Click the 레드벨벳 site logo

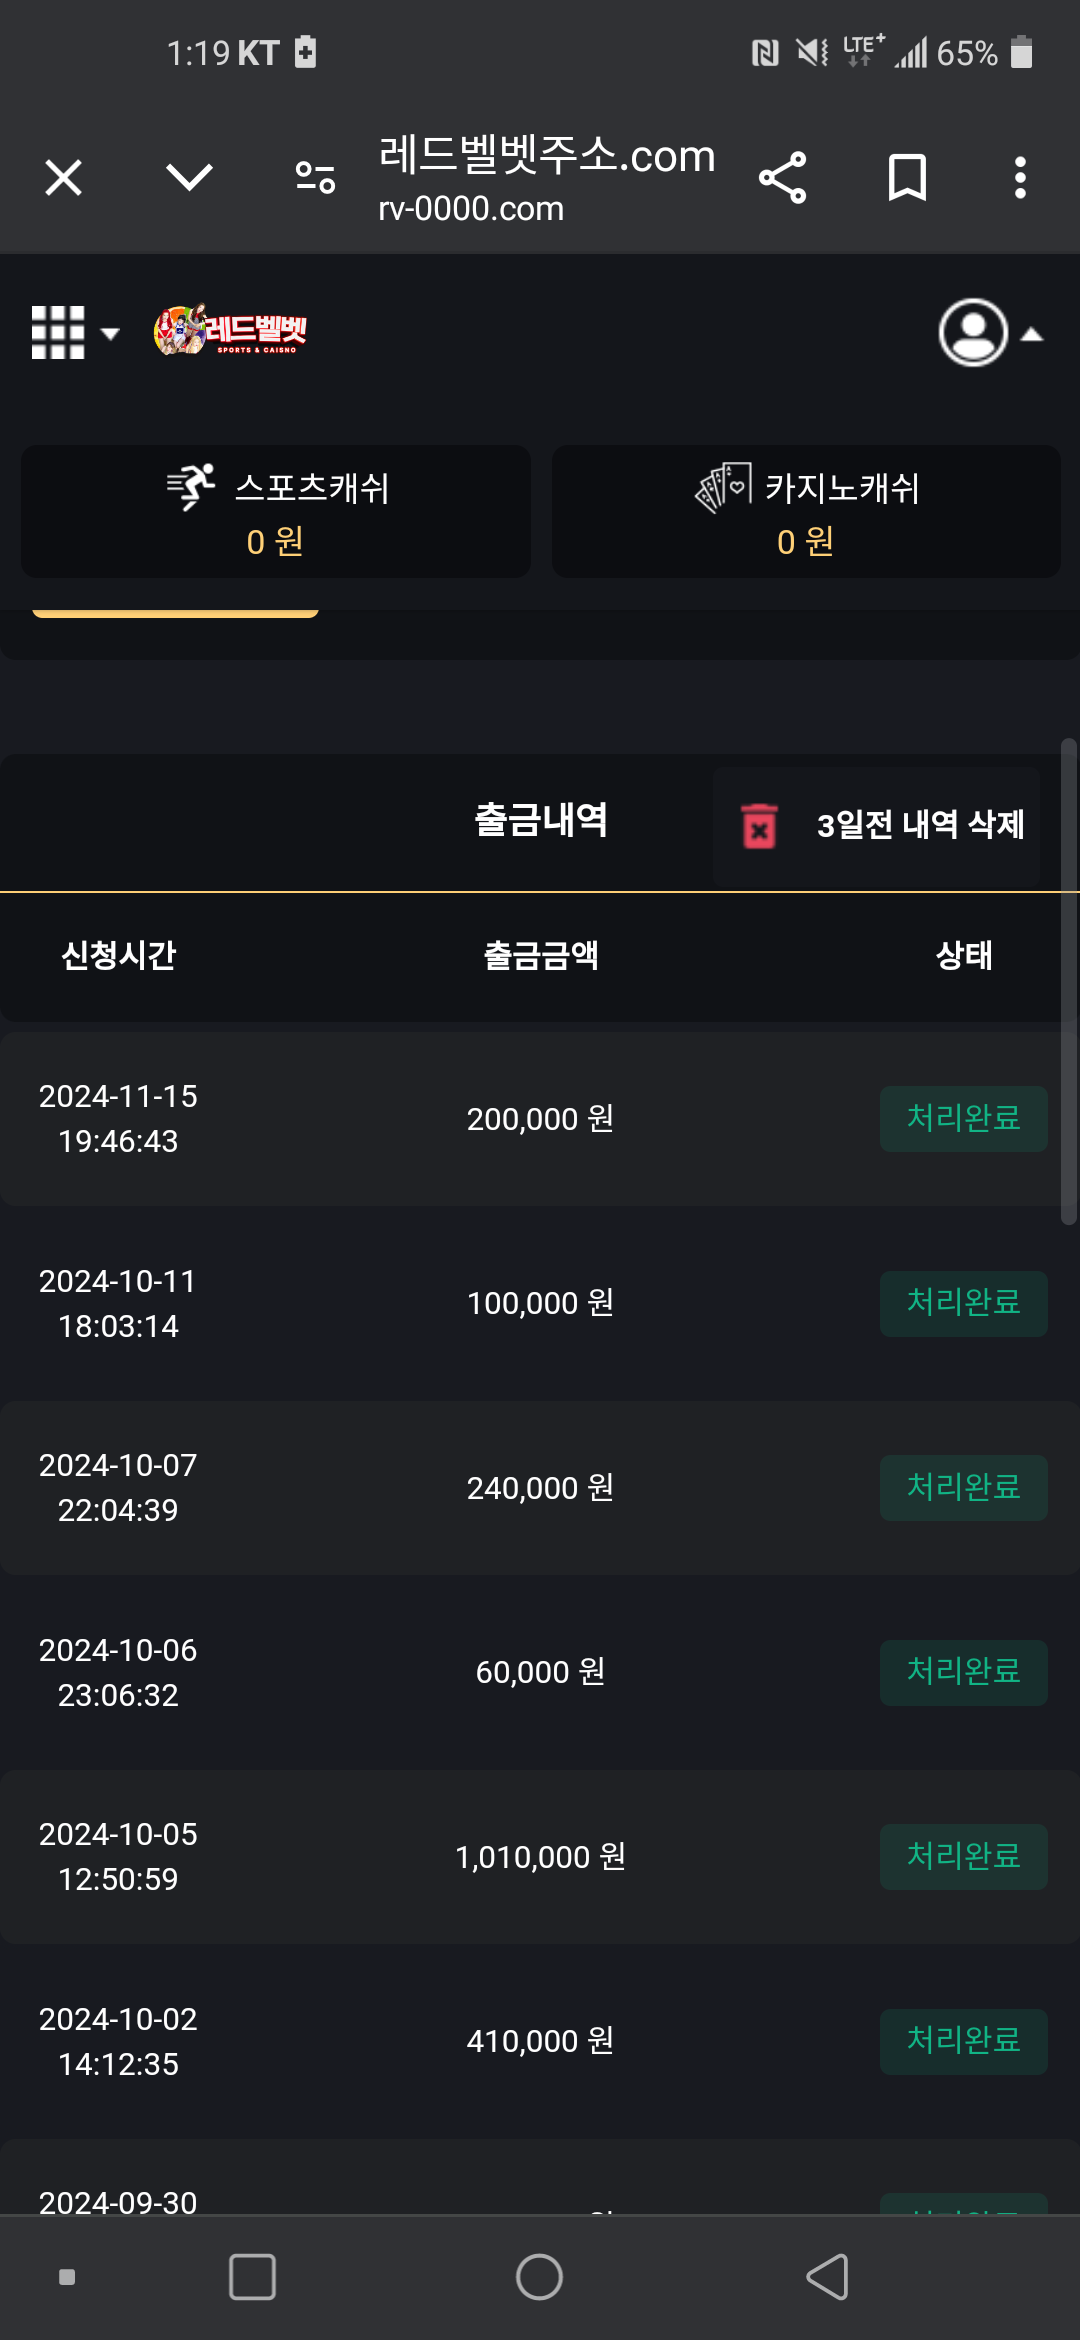tap(230, 330)
